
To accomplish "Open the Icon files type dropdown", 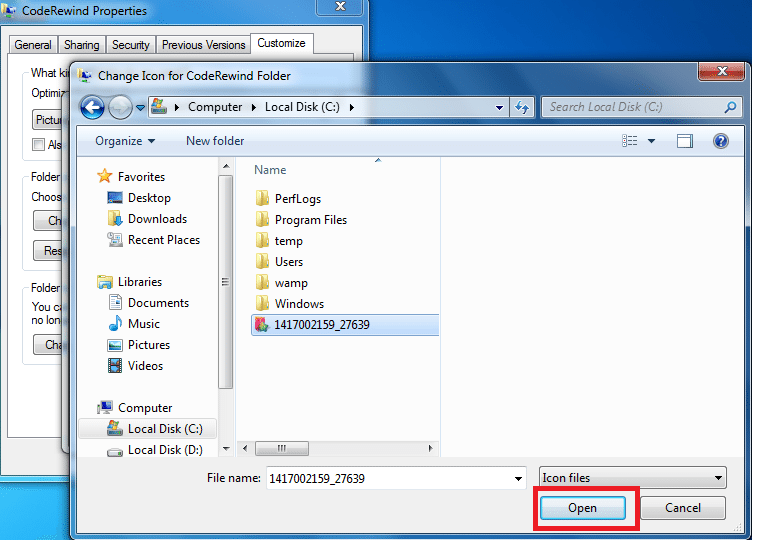I will point(632,478).
